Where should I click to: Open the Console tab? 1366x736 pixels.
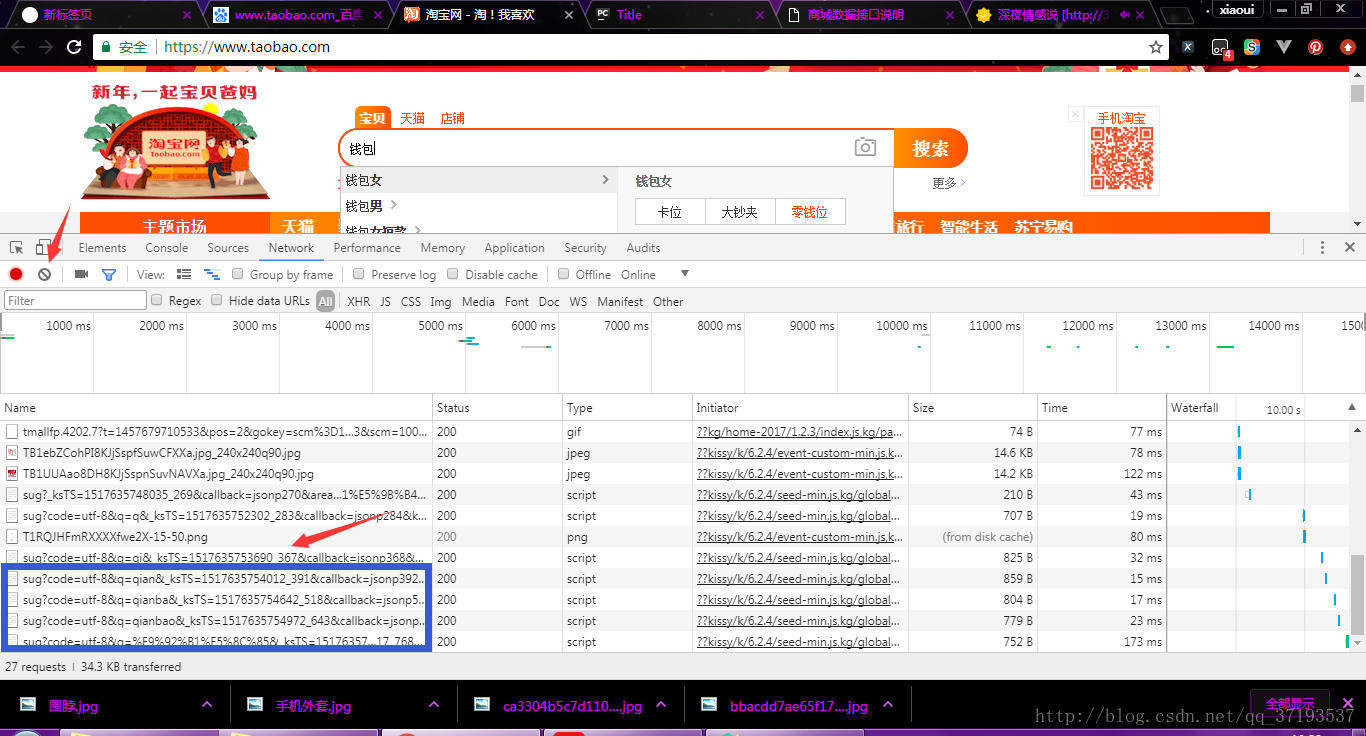tap(167, 248)
